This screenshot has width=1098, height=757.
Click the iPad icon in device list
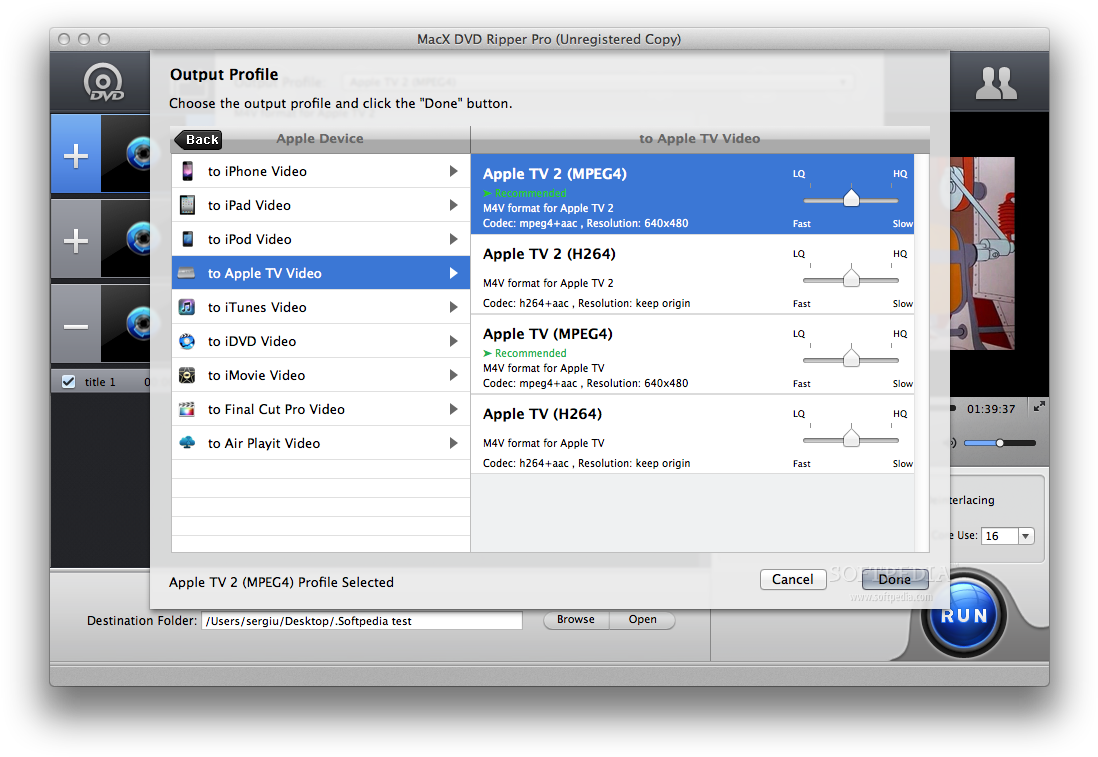coord(188,205)
